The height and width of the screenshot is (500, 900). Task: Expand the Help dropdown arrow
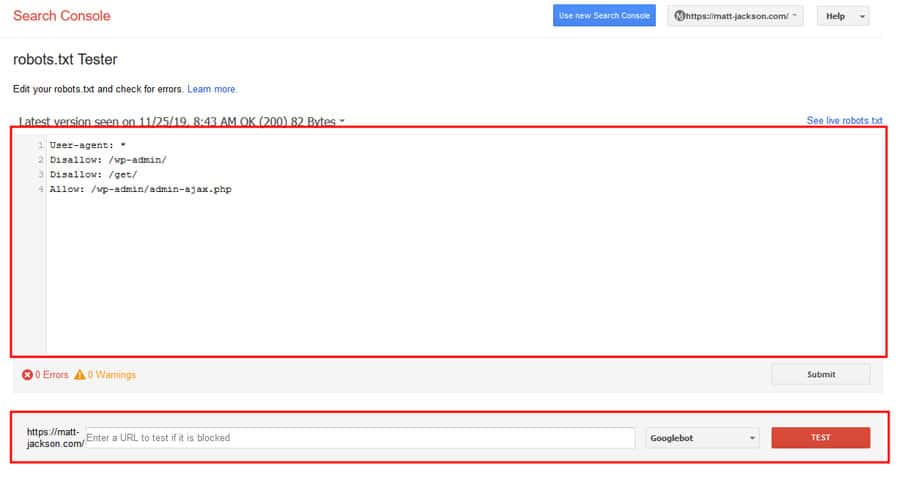tap(862, 17)
